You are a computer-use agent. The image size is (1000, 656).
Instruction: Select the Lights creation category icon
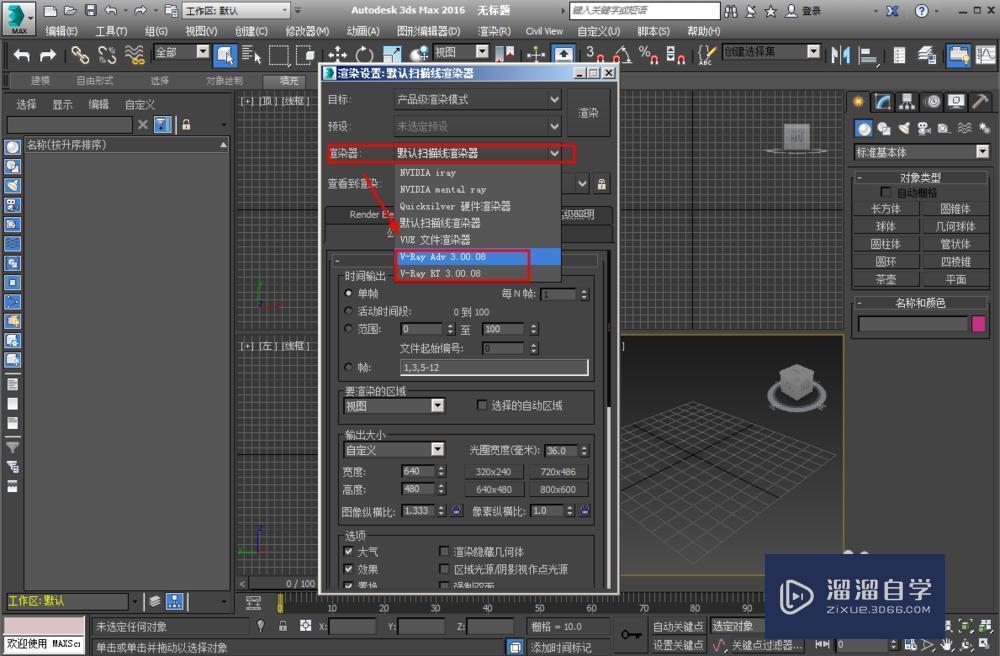pyautogui.click(x=904, y=127)
